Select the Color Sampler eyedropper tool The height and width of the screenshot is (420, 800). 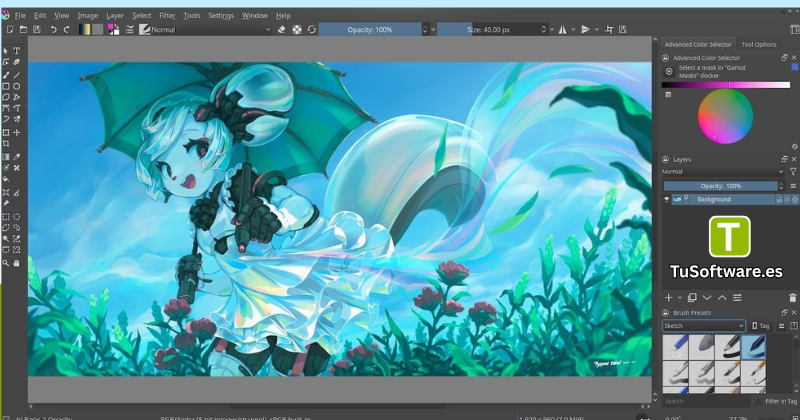16,157
